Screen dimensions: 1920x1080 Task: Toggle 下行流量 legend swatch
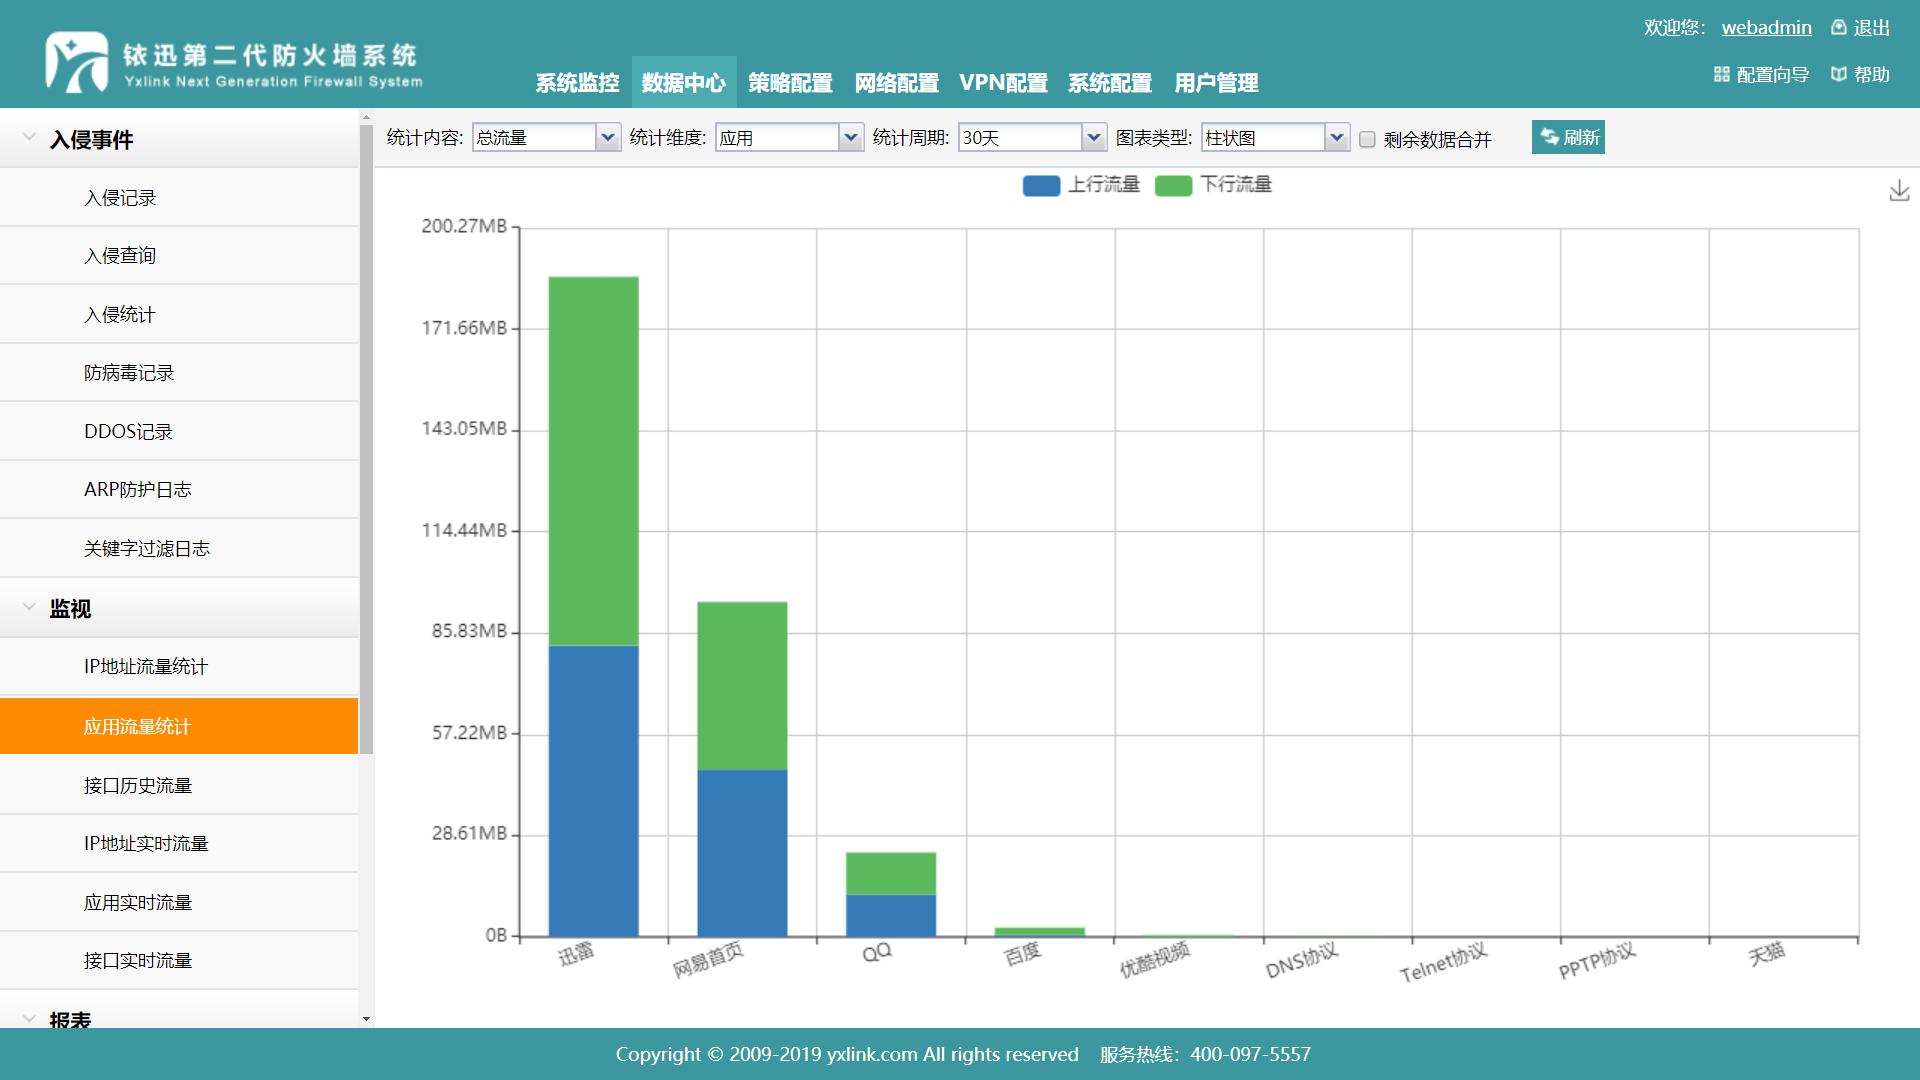1173,185
